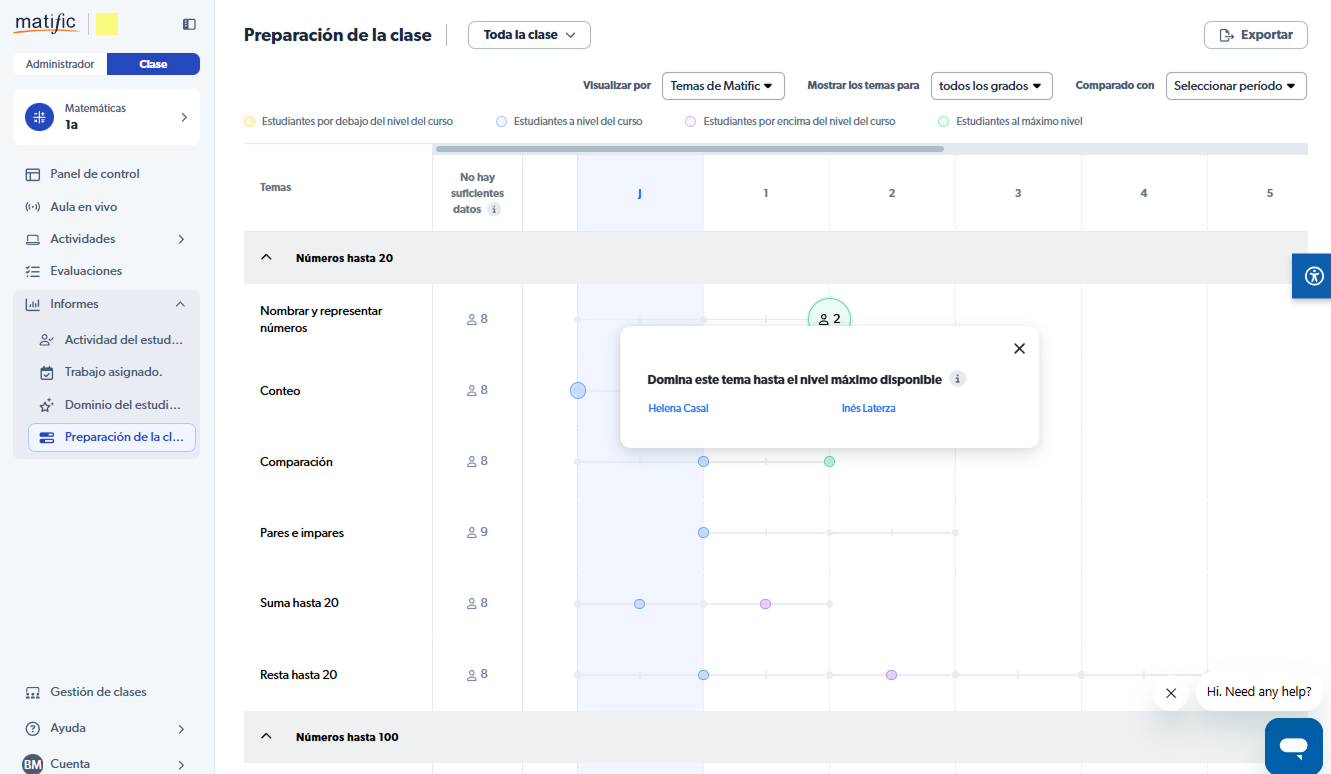Screen dimensions: 1331x774
Task: Select the Clase mode toggle
Action: [153, 64]
